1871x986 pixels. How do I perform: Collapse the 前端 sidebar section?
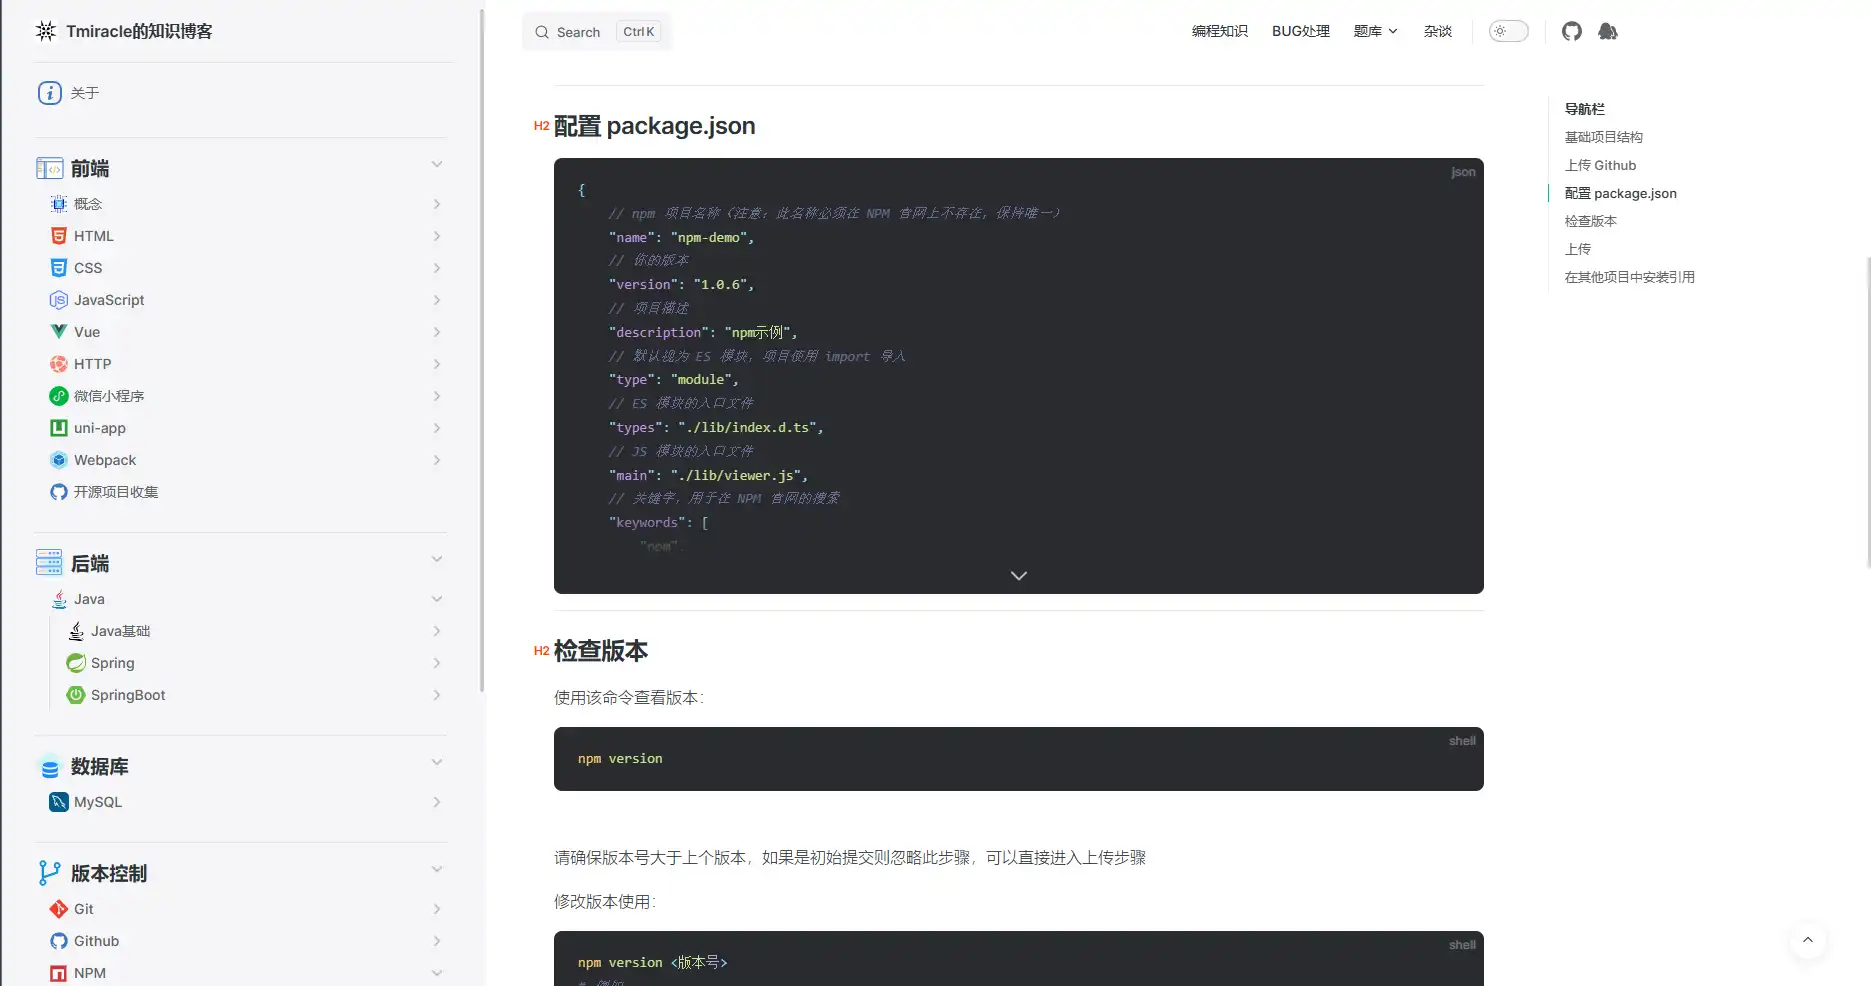click(437, 164)
